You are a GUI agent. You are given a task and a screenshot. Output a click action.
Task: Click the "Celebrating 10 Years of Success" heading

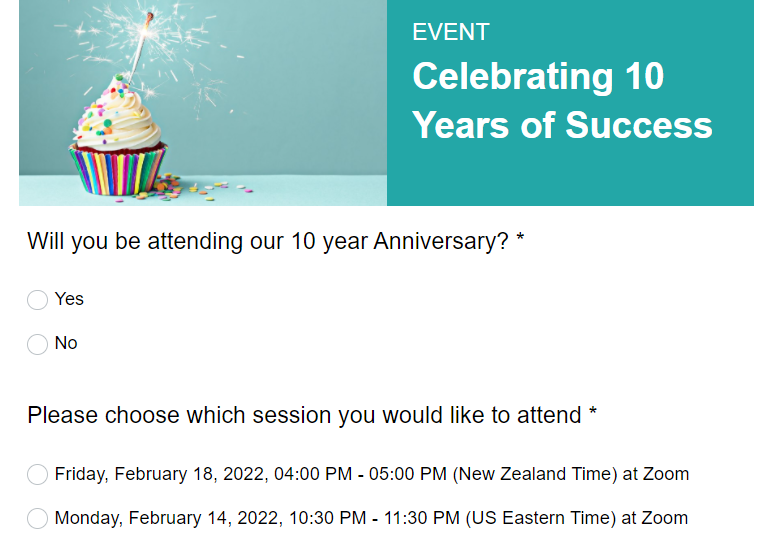[562, 101]
